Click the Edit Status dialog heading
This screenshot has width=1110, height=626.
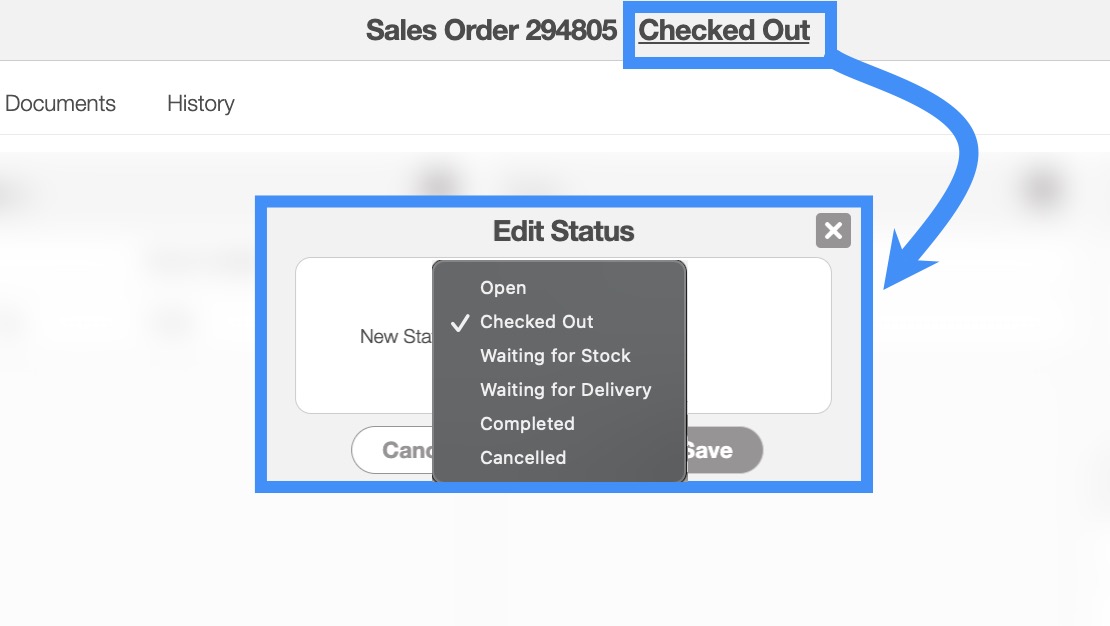pos(563,232)
